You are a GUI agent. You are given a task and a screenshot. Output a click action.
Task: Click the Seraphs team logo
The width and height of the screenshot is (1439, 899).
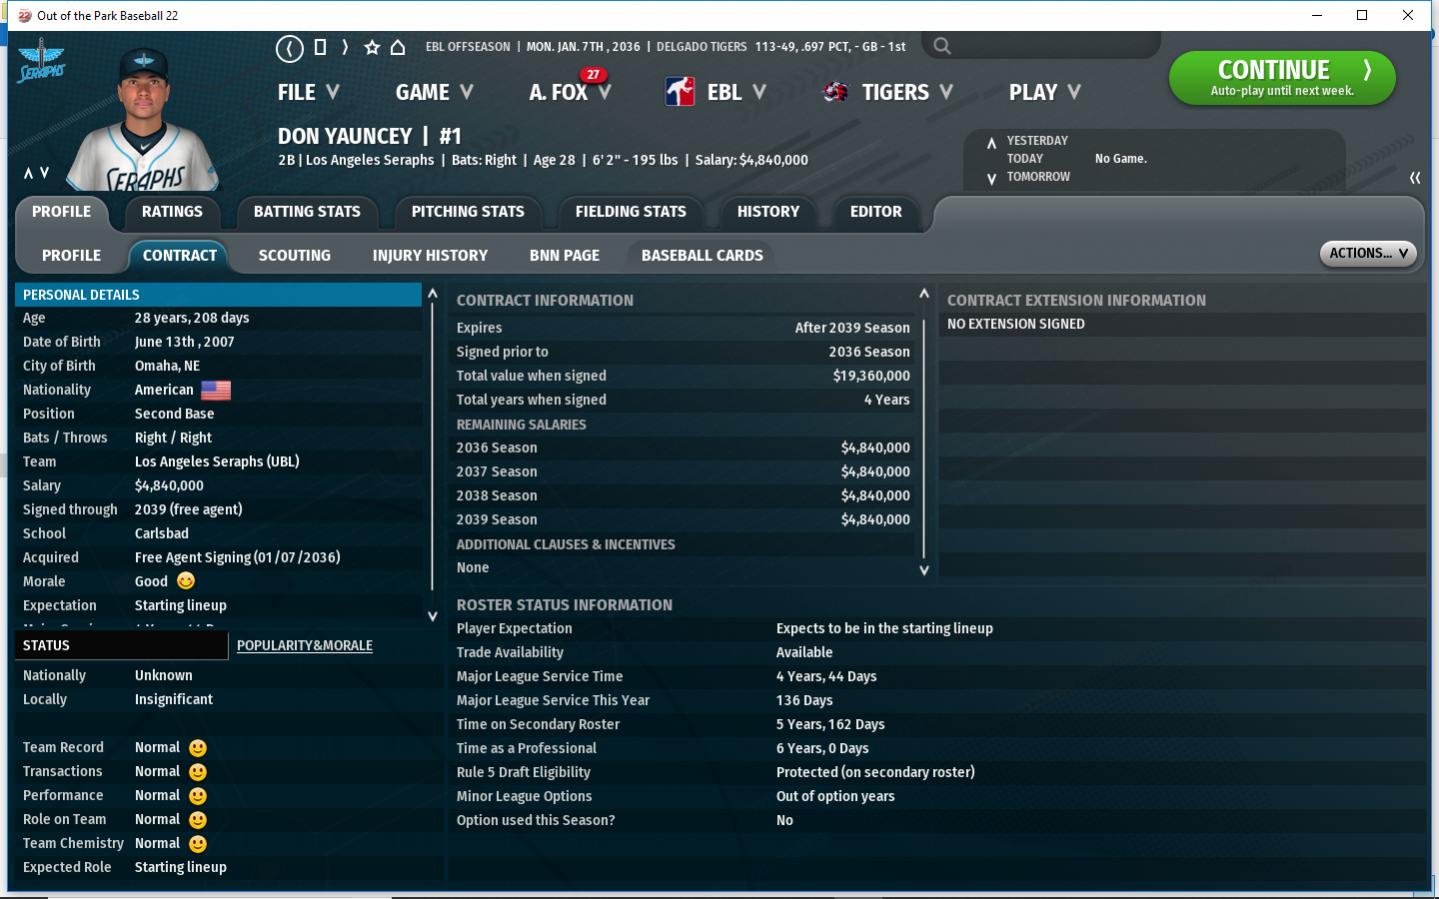coord(41,63)
